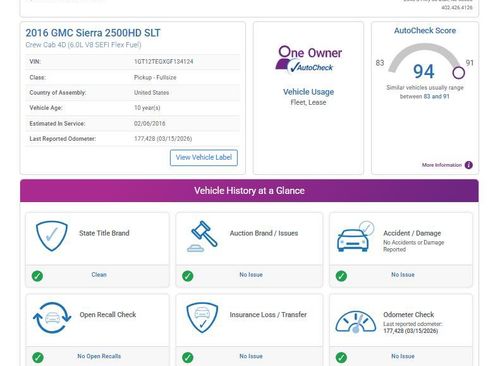Click the Estimated In Service date 02/06/2016
488x366 pixels.
click(x=150, y=124)
